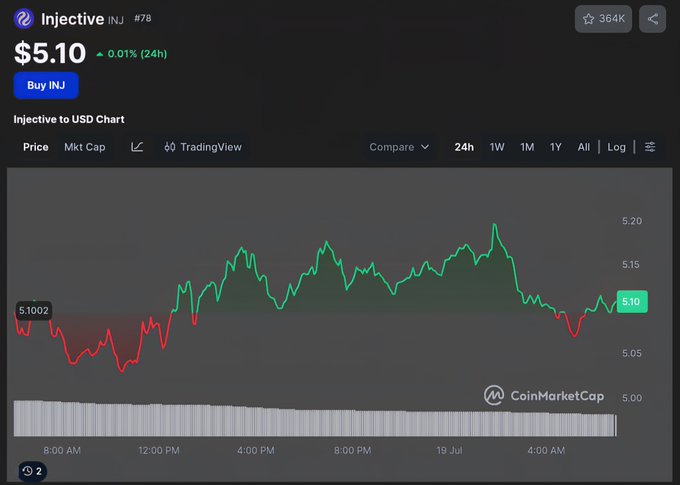Screen dimensions: 680x485
Task: Click the volume bars area under chart
Action: coord(315,418)
